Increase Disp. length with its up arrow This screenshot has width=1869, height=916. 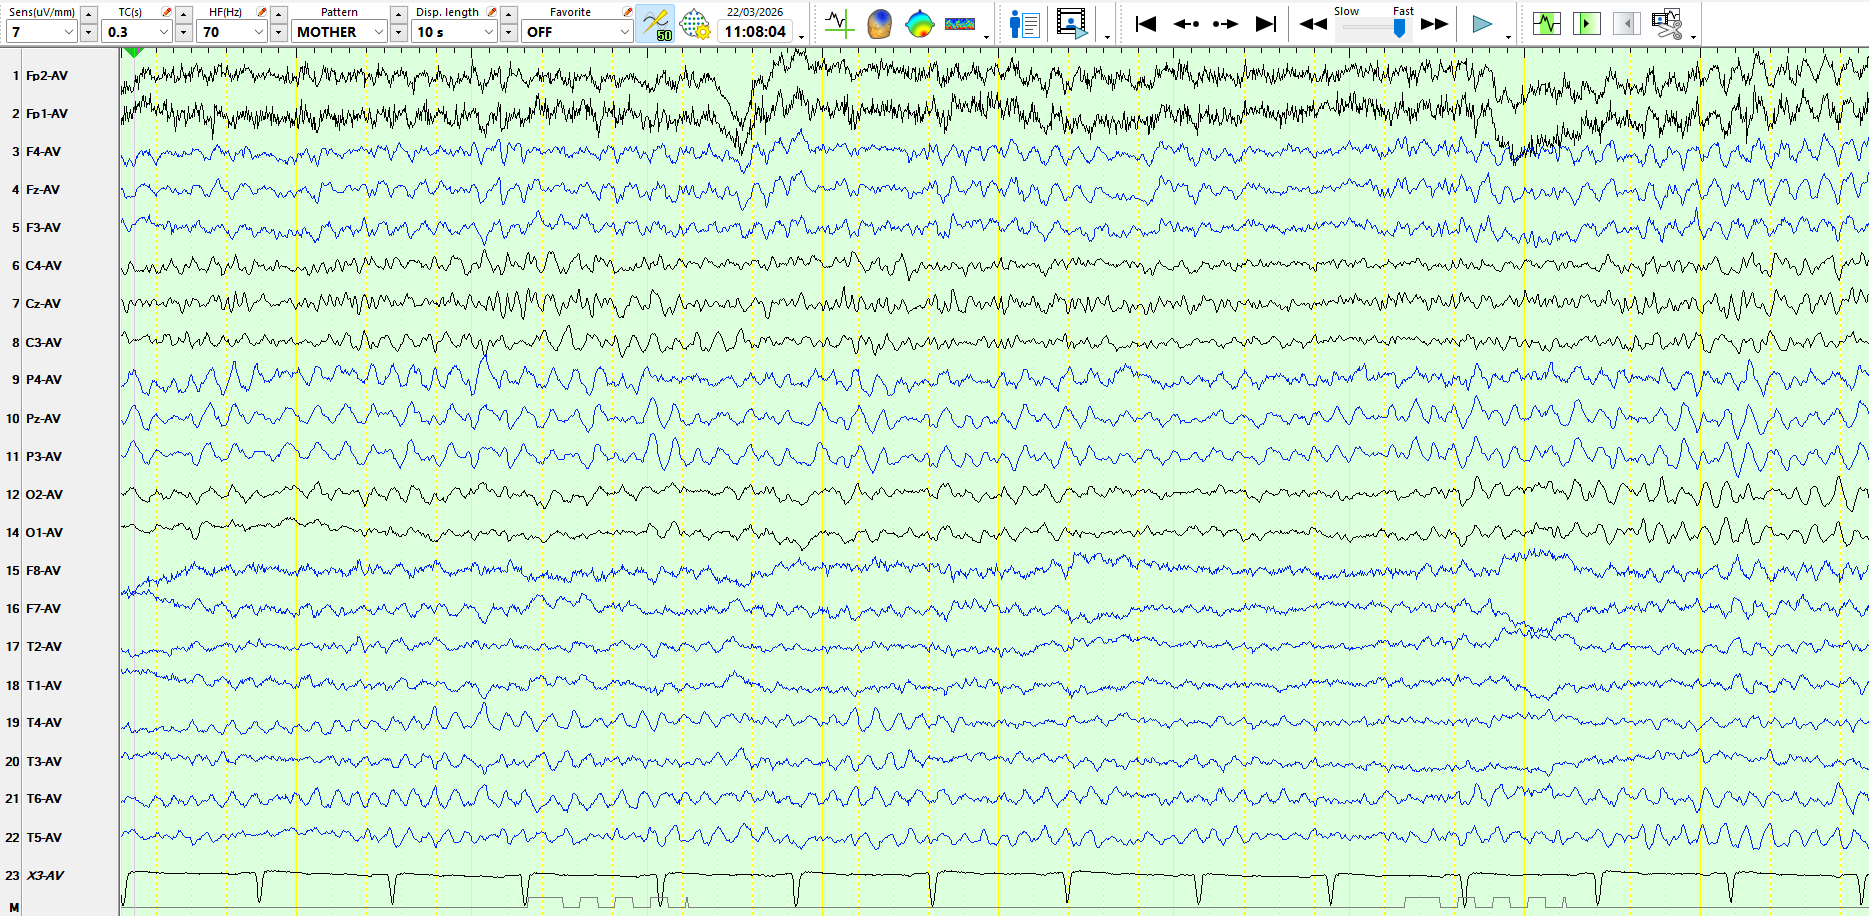[x=509, y=14]
